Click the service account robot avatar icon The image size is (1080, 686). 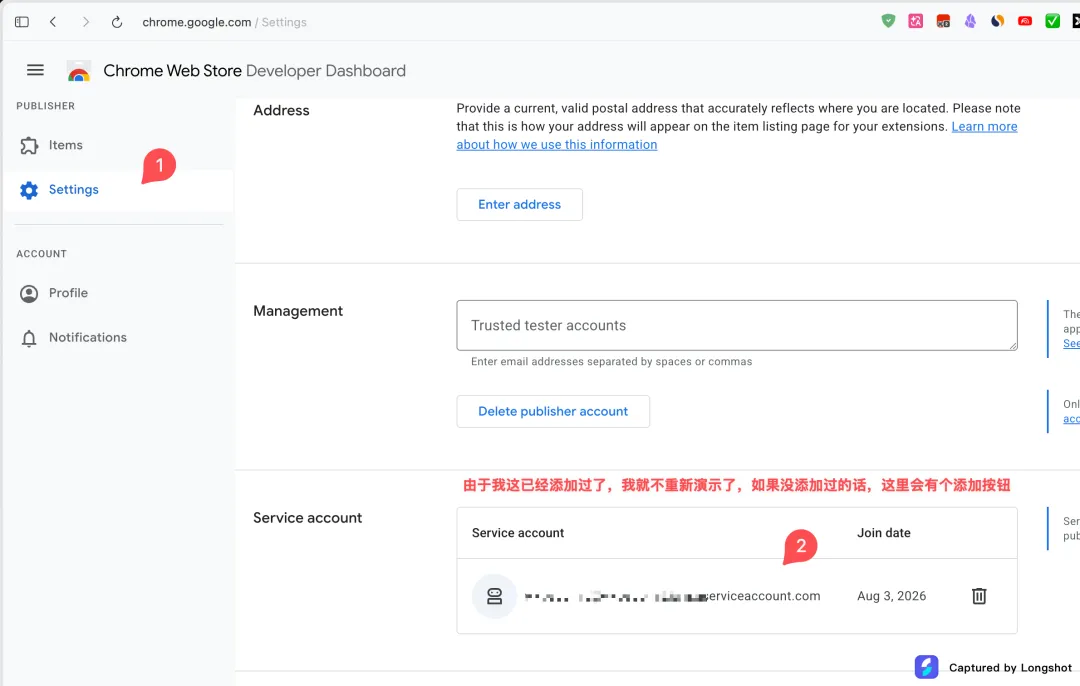495,596
